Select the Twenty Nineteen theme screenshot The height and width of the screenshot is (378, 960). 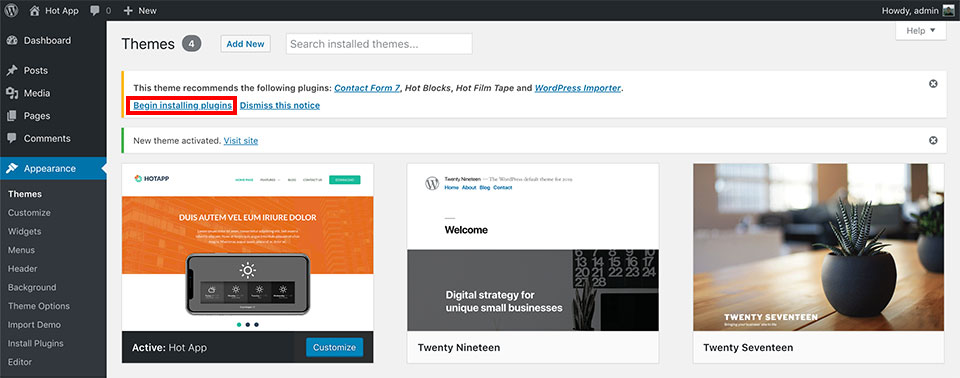[x=533, y=248]
